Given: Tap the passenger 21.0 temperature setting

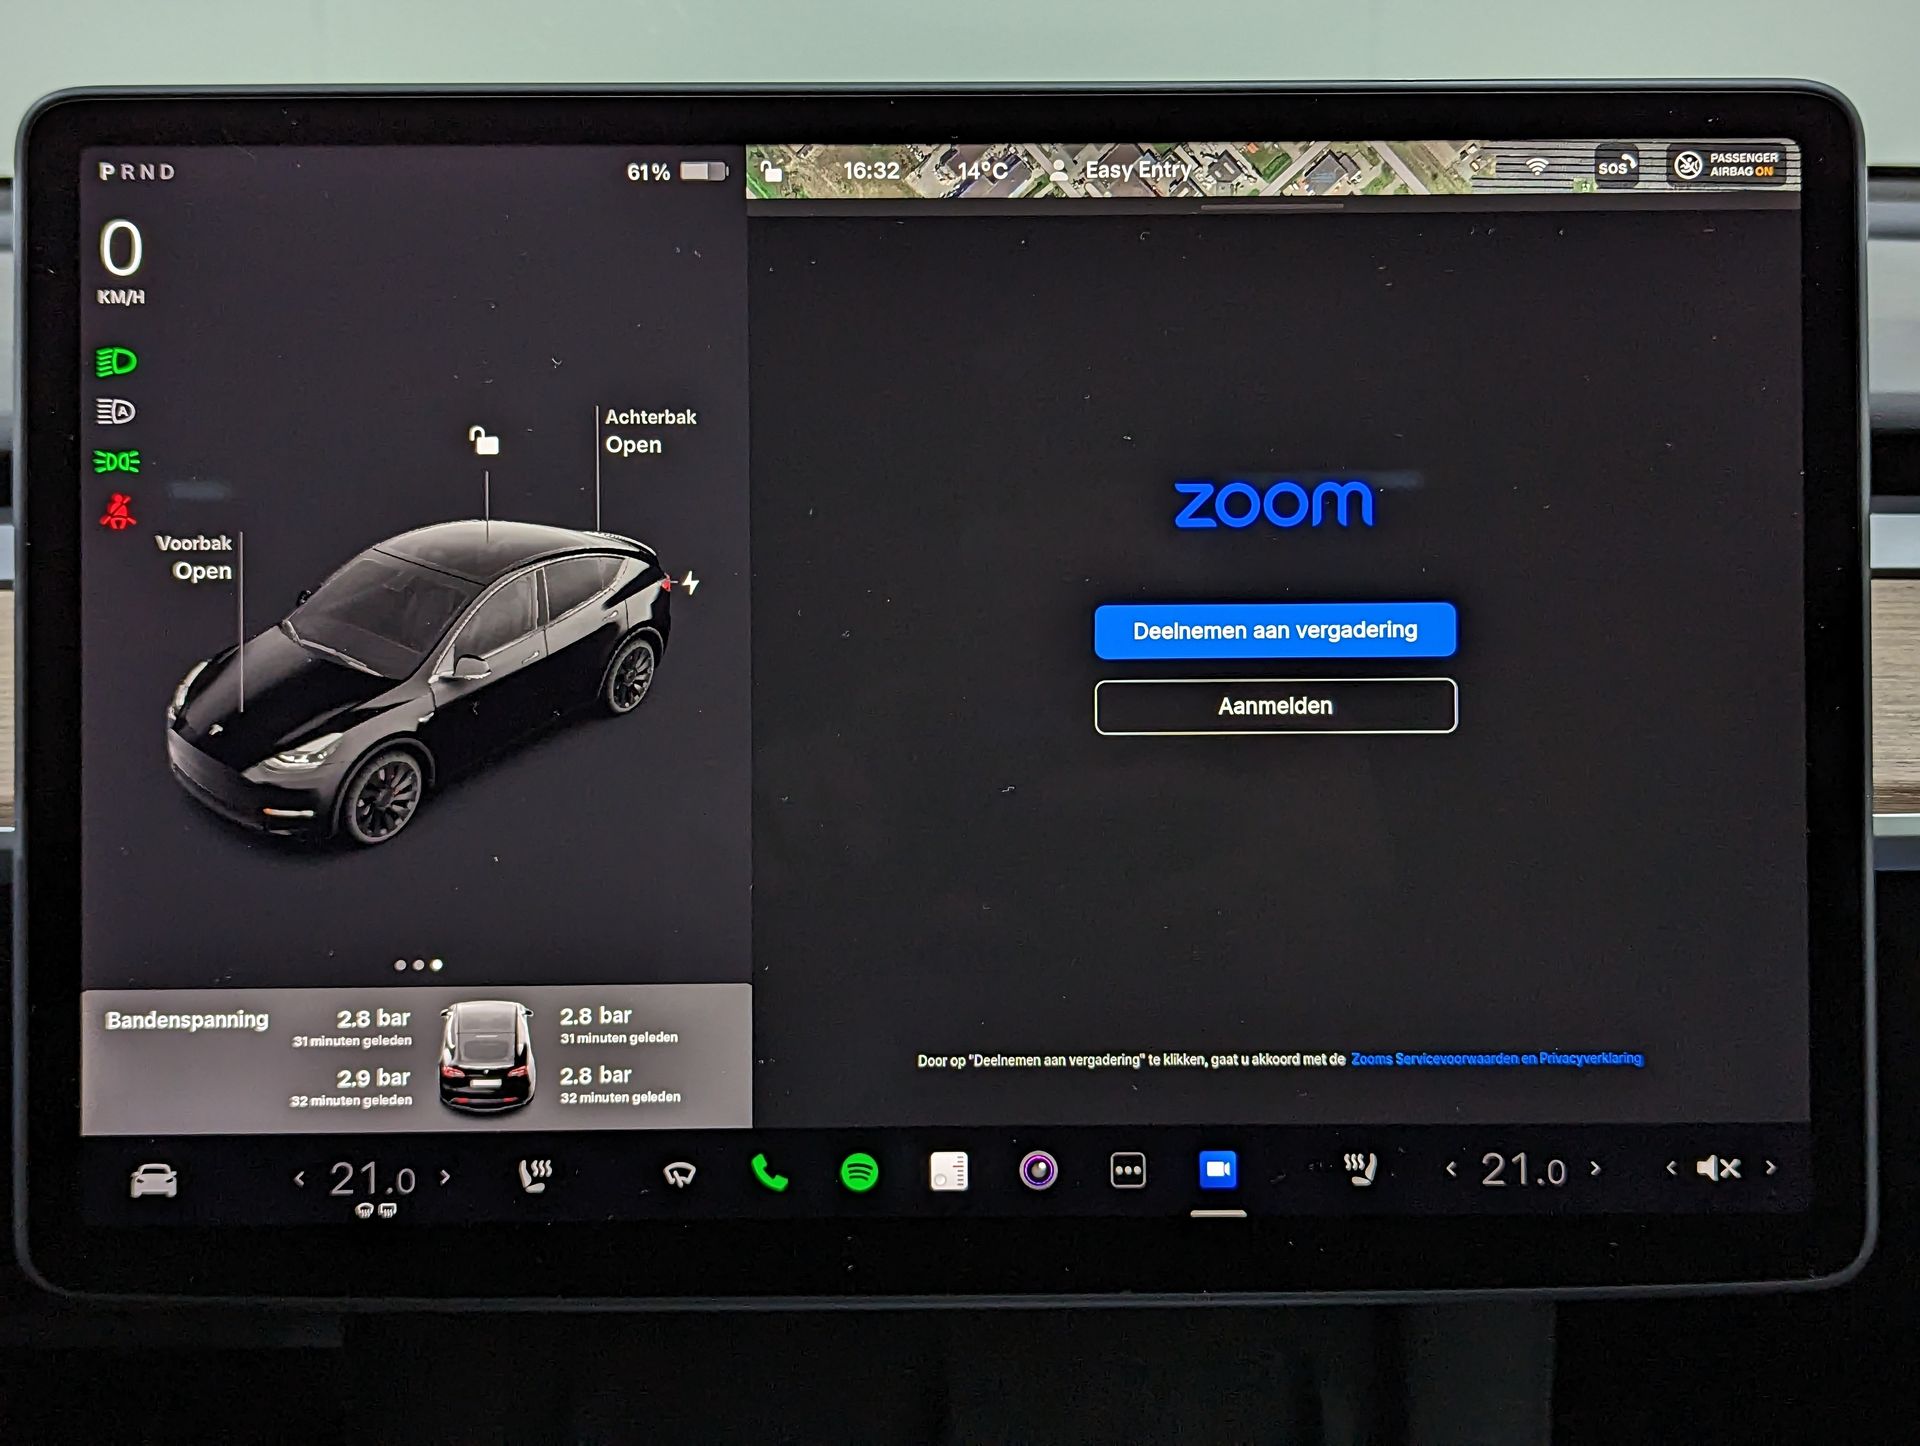Looking at the screenshot, I should coord(1523,1169).
